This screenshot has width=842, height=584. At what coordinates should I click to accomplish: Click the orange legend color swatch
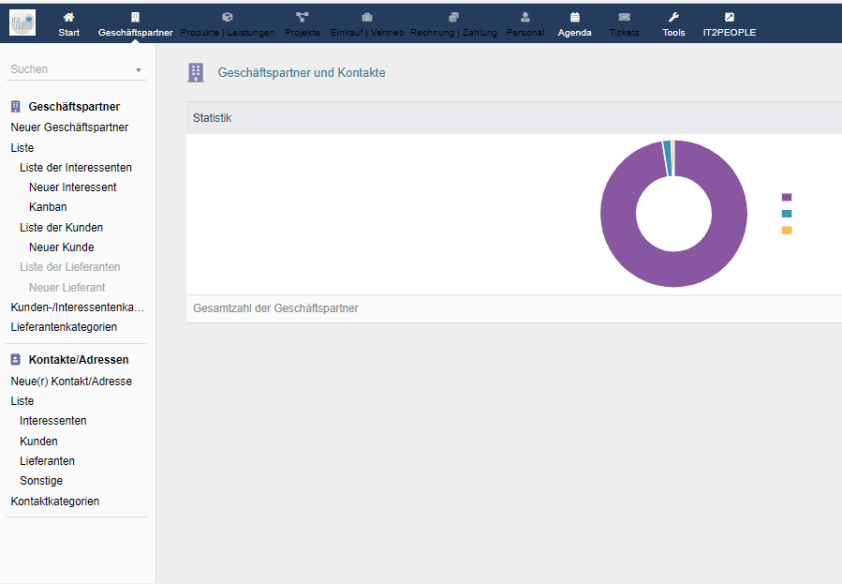pos(786,230)
